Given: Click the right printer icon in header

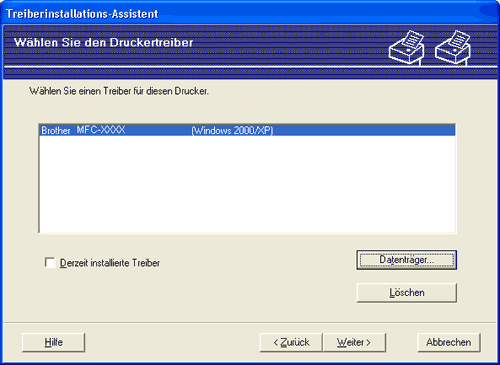Looking at the screenshot, I should coord(453,47).
